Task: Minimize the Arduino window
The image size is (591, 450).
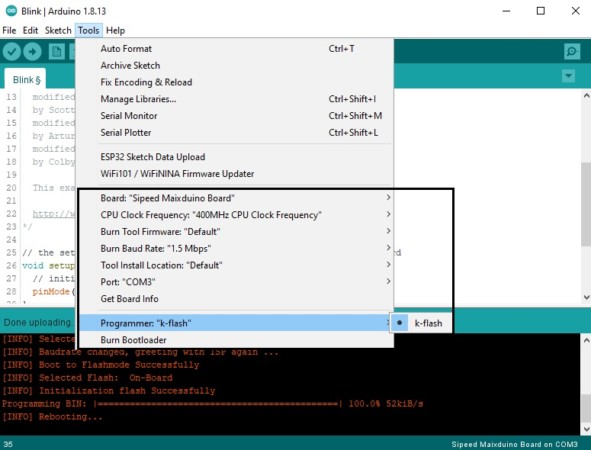Action: tap(506, 11)
